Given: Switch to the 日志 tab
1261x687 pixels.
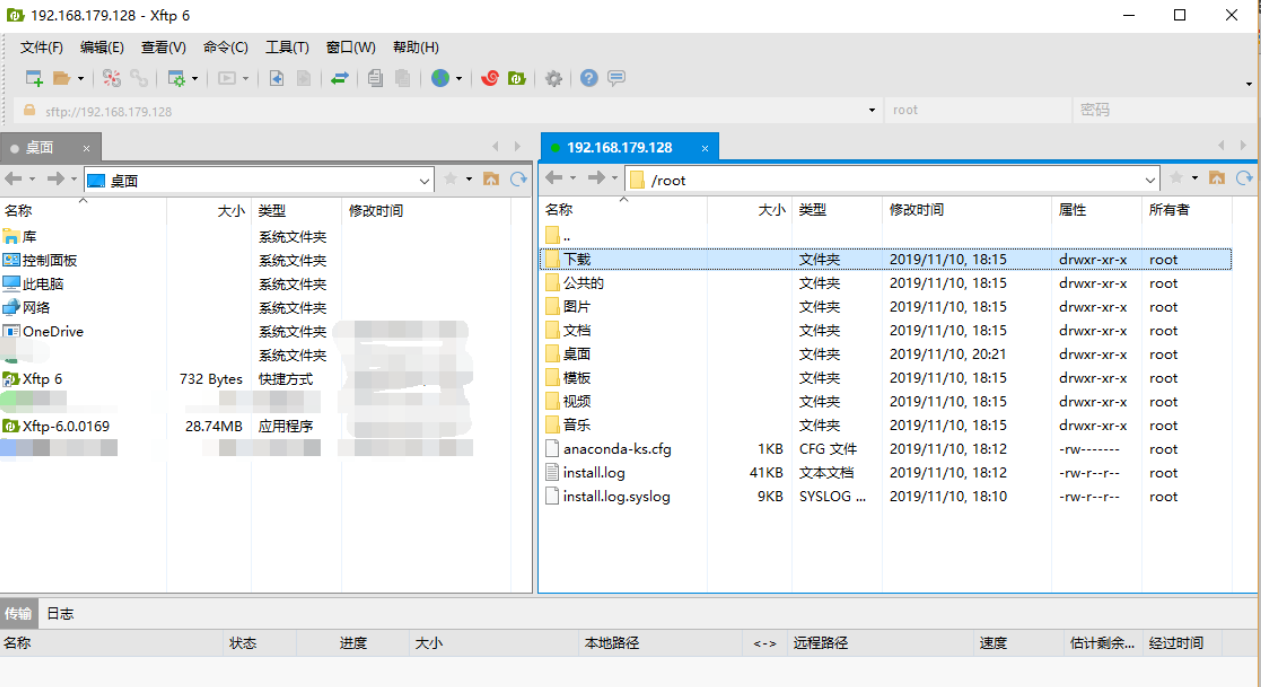Looking at the screenshot, I should (60, 614).
